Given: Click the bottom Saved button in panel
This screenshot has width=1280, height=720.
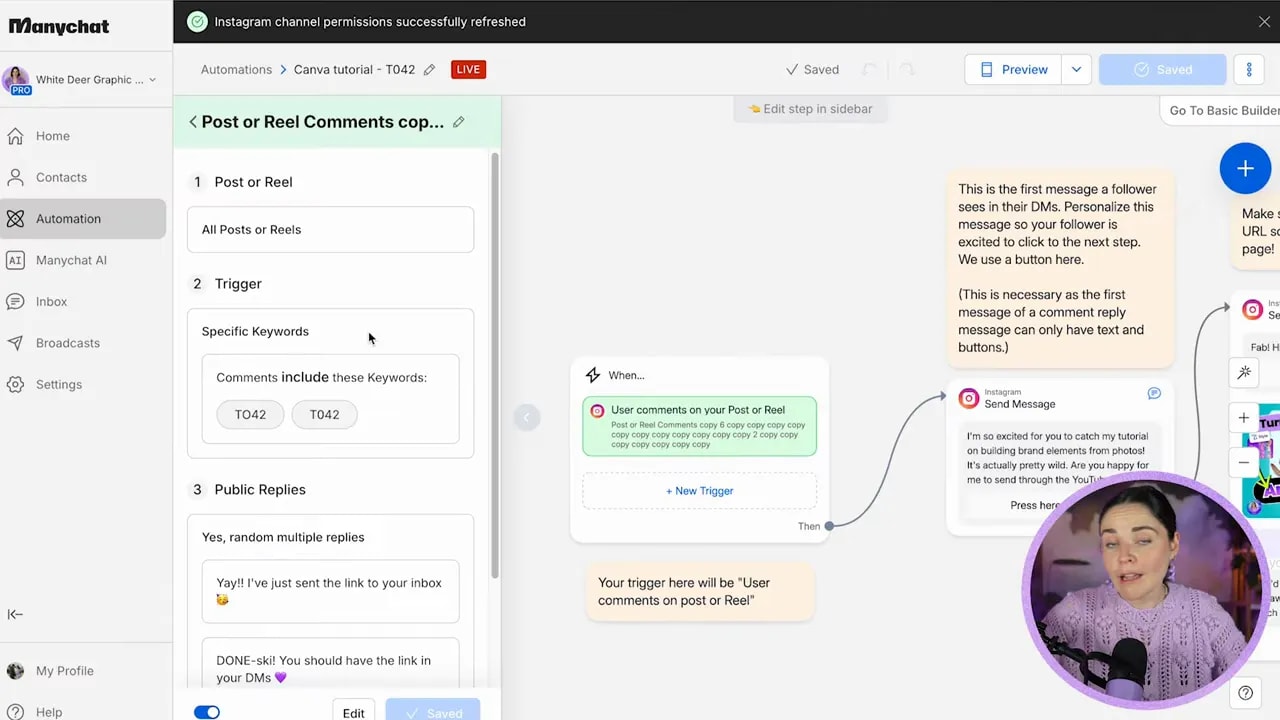Looking at the screenshot, I should 433,712.
